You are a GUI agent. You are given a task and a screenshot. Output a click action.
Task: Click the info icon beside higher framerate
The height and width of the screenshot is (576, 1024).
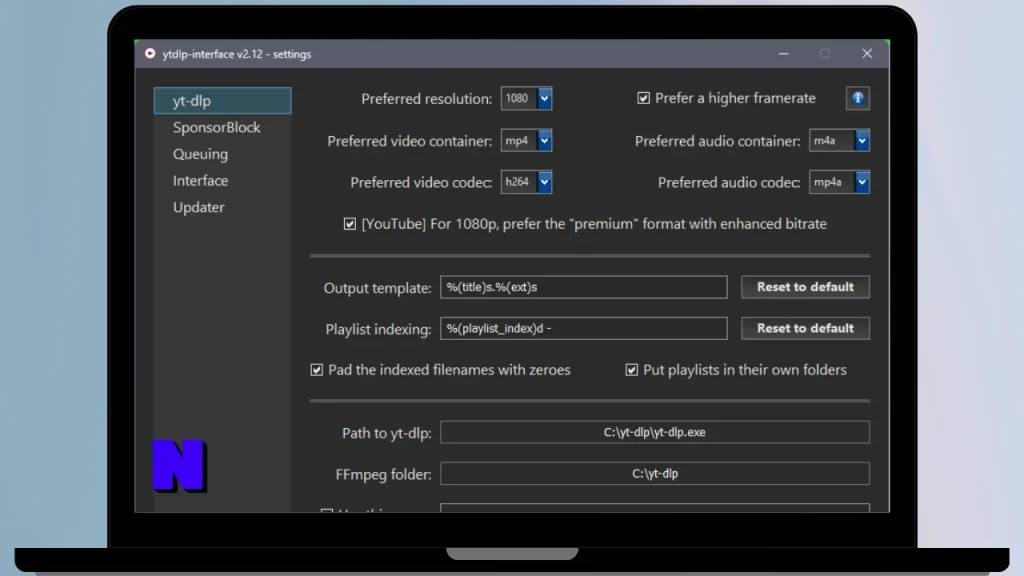pos(857,98)
